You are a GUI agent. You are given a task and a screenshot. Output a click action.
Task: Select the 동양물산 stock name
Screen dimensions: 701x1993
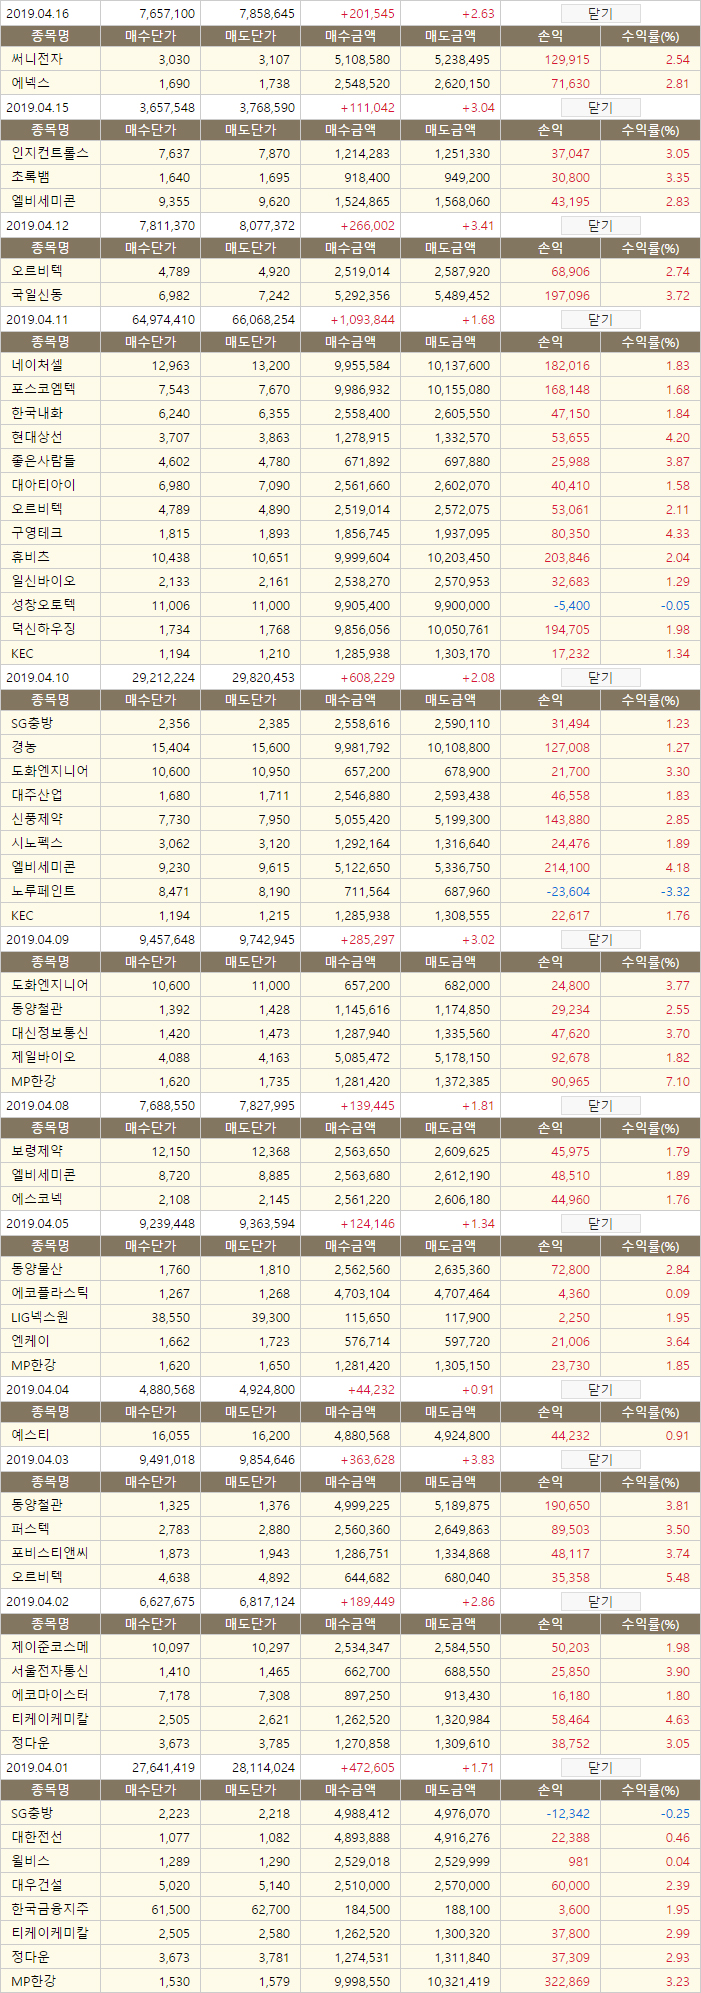(37, 1270)
